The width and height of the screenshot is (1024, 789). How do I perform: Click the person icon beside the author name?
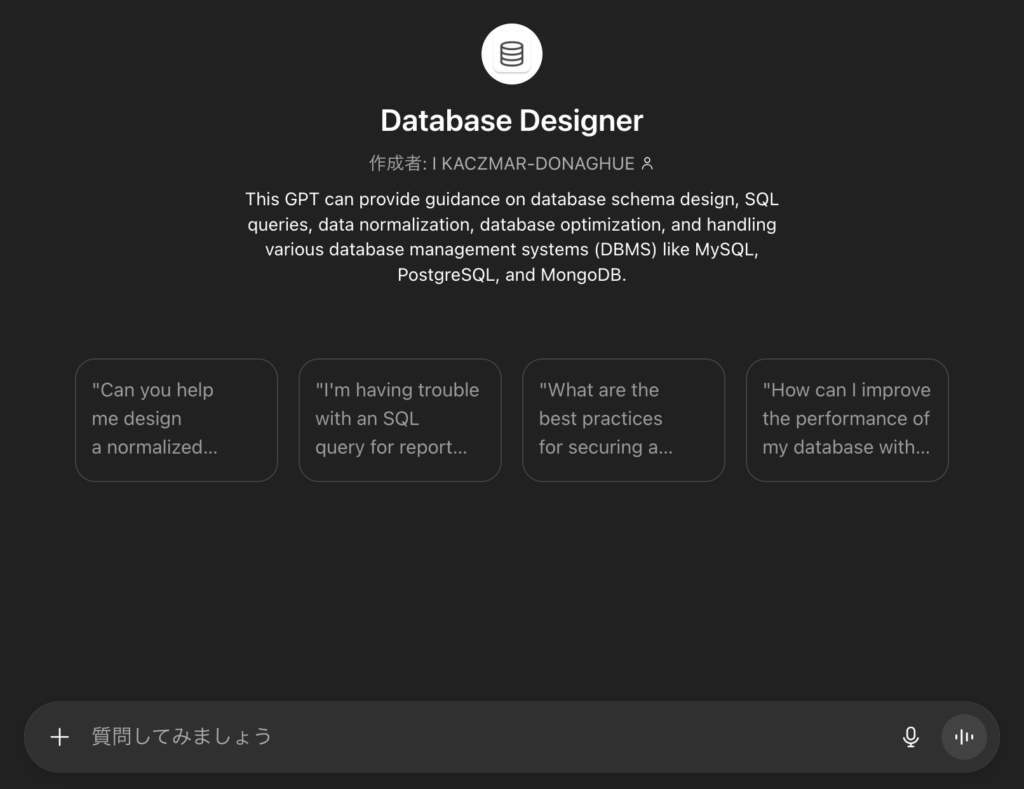tap(647, 164)
